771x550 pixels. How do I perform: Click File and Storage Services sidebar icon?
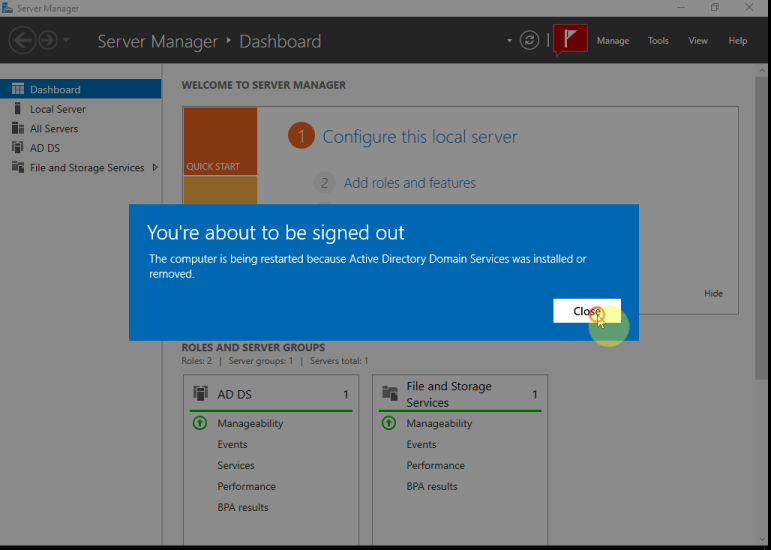[18, 167]
